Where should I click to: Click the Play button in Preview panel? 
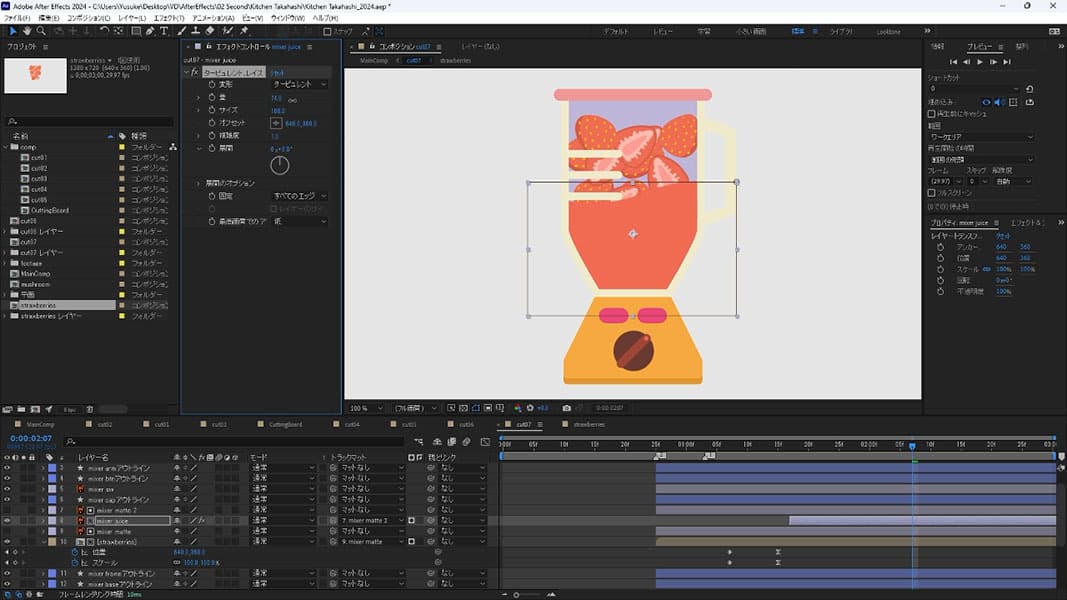click(979, 62)
